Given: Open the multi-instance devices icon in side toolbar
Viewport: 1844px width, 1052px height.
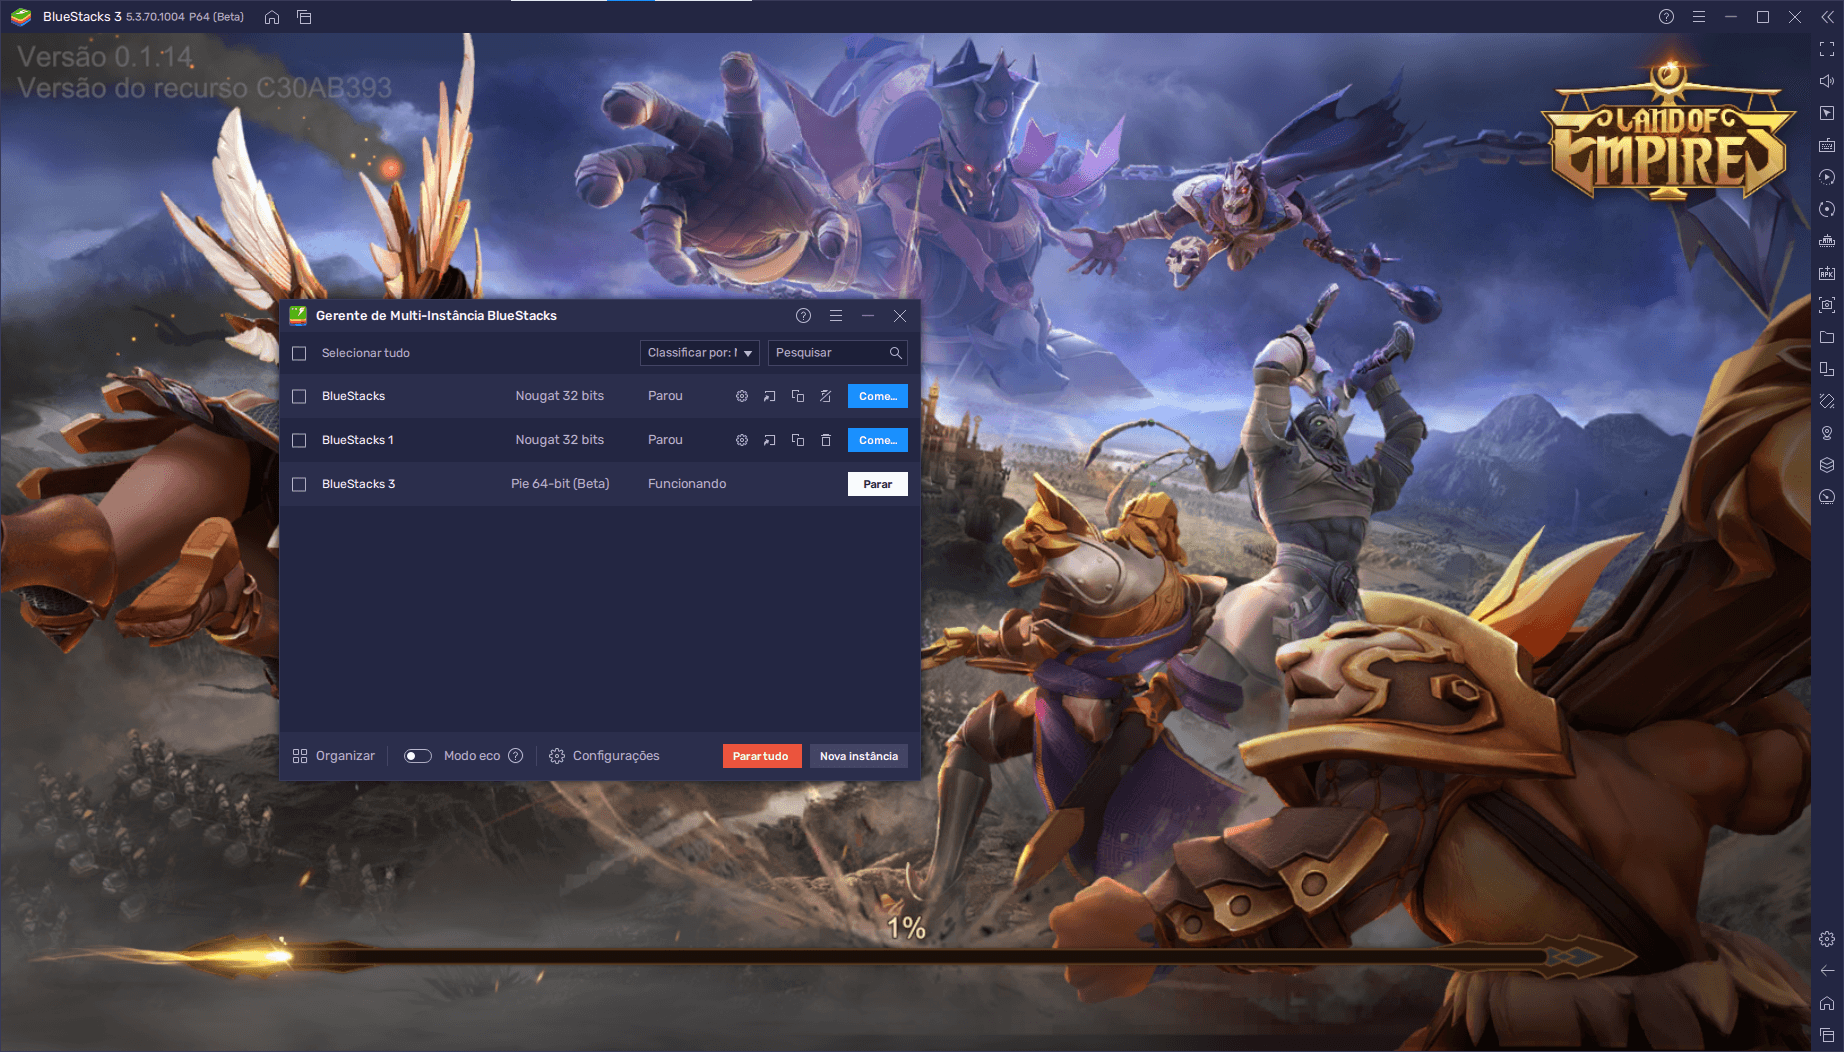Looking at the screenshot, I should [x=1827, y=369].
